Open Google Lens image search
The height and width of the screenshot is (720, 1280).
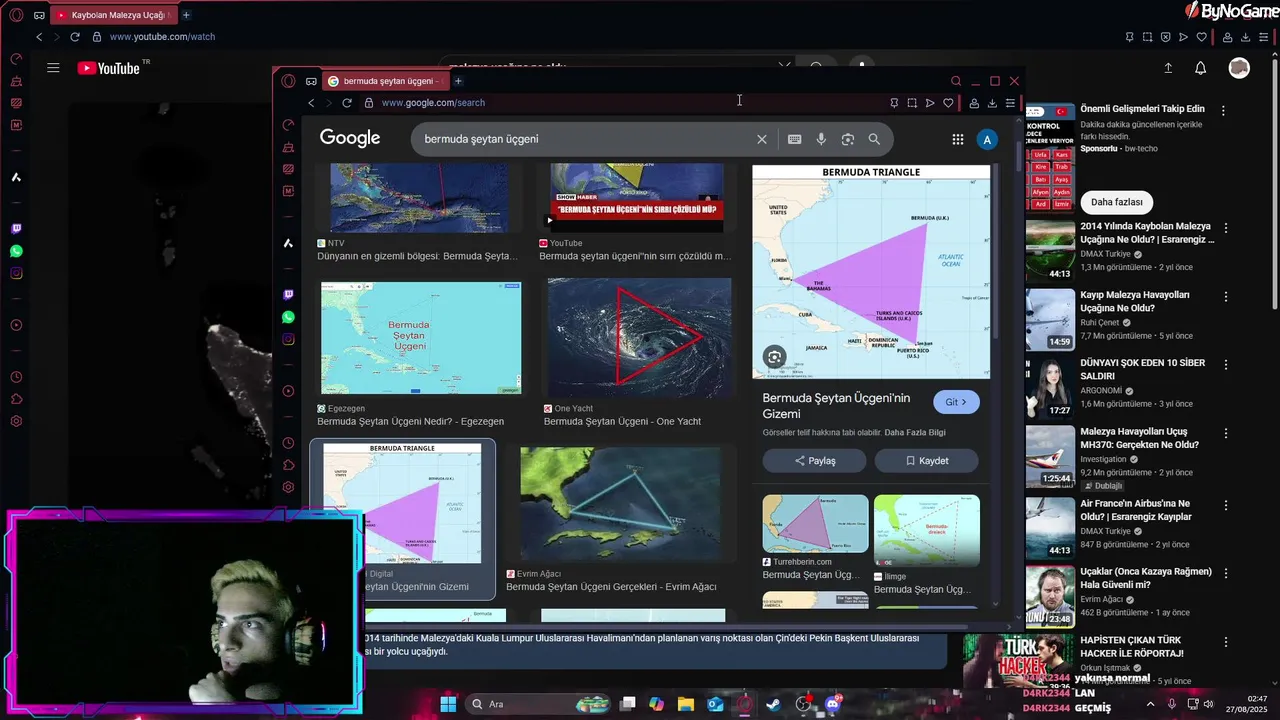[x=847, y=139]
